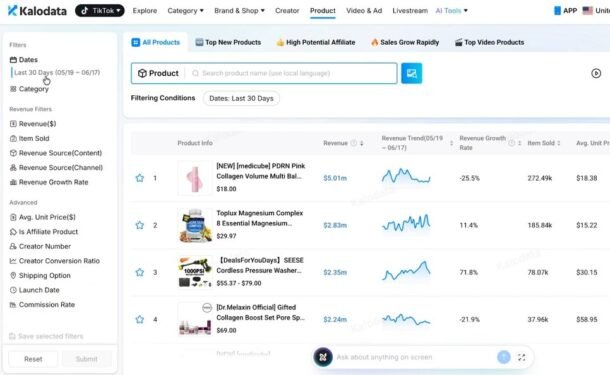Sort by Revenue Growth Rate arrows
This screenshot has width=610, height=375.
click(x=519, y=143)
